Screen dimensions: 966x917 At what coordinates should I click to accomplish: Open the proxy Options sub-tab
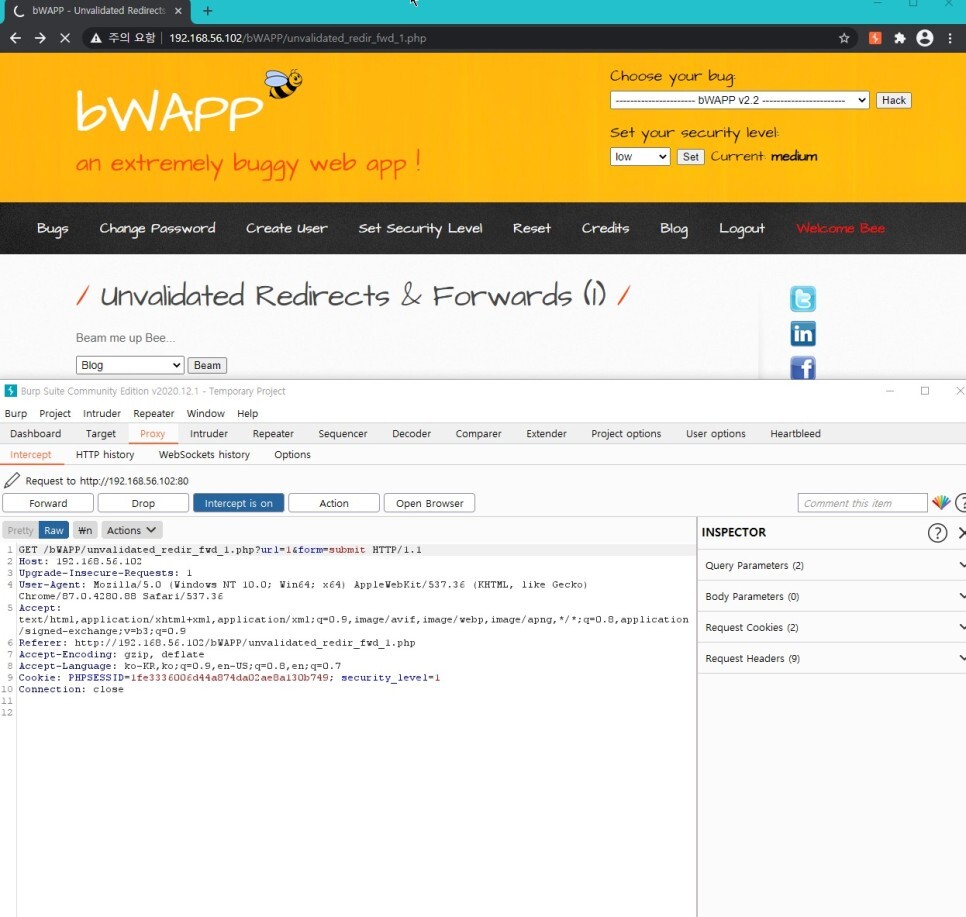(292, 454)
